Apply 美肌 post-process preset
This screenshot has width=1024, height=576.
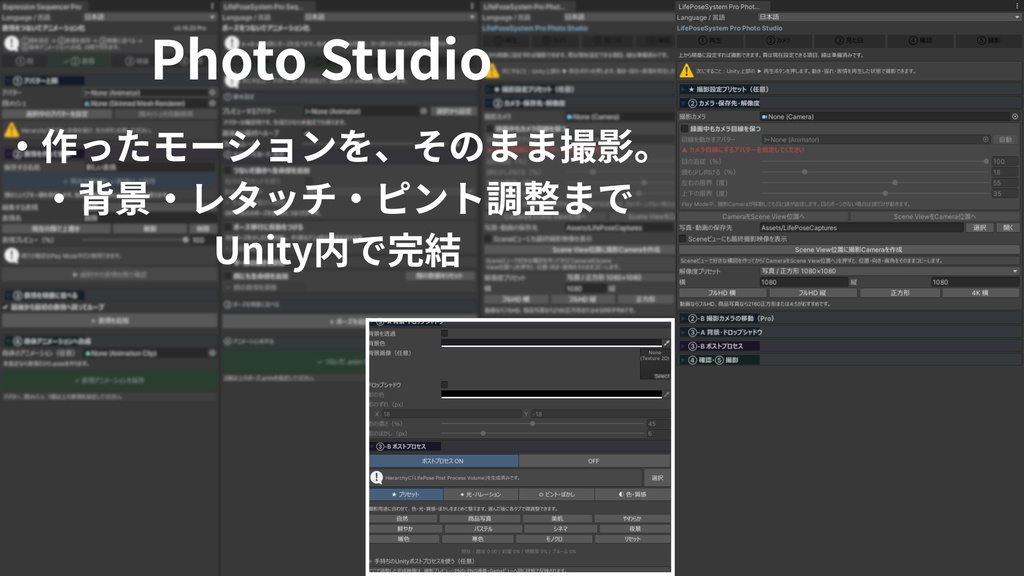(x=557, y=519)
